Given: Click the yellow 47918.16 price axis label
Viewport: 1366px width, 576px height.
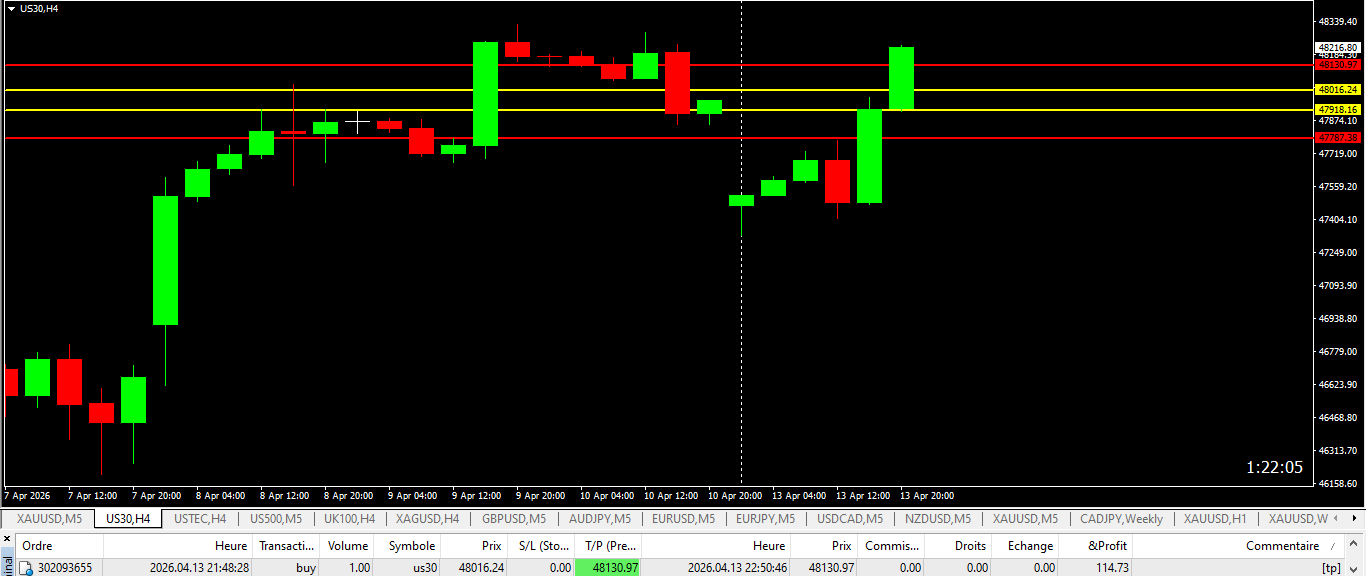Looking at the screenshot, I should (1338, 110).
